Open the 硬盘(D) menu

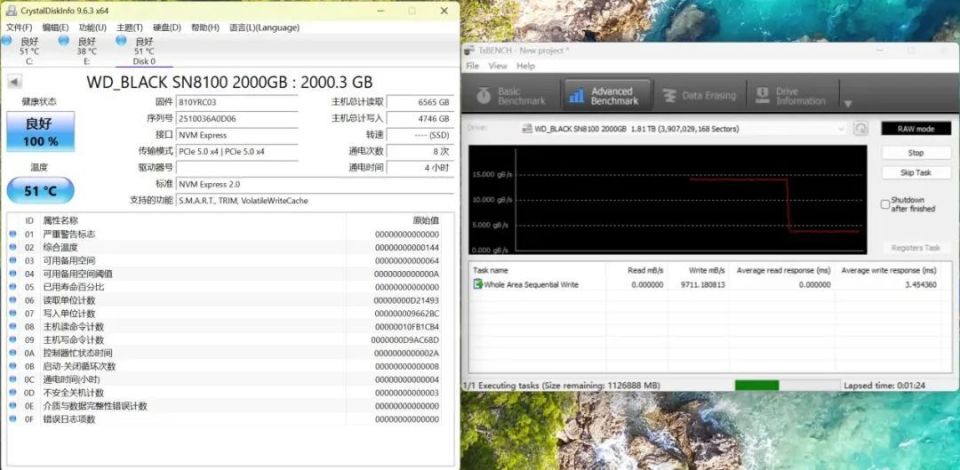pyautogui.click(x=167, y=28)
